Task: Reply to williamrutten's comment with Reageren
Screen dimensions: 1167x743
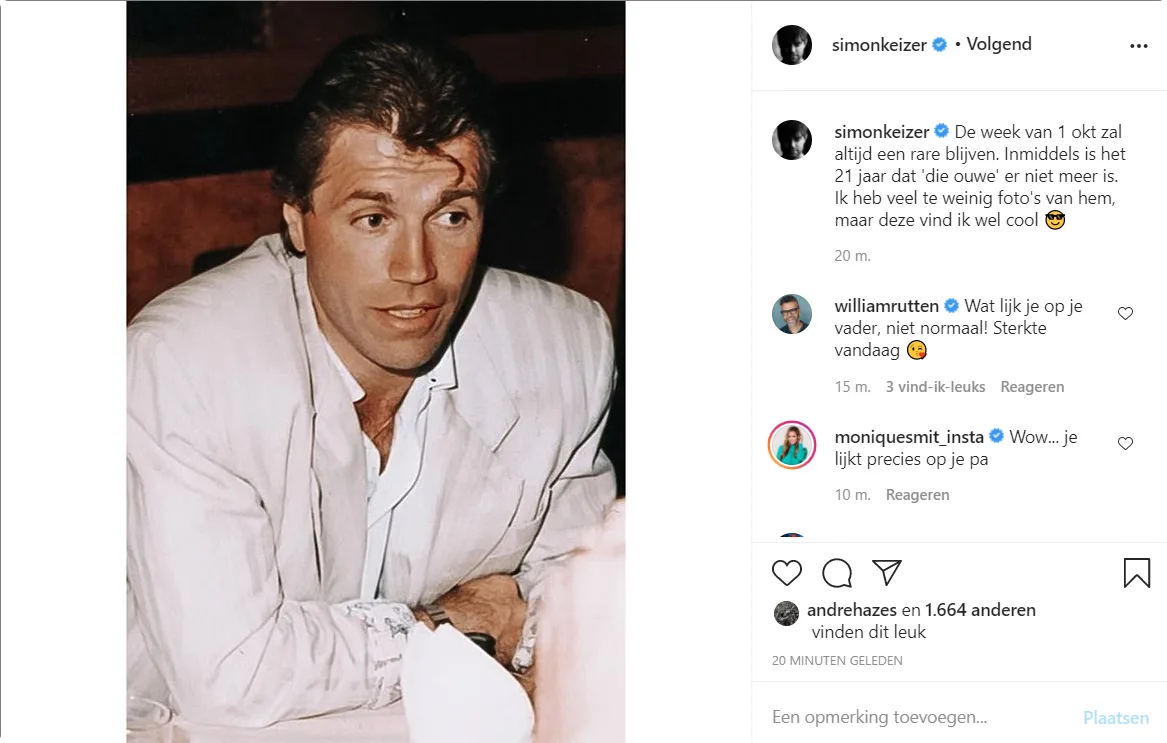Action: pos(1032,387)
